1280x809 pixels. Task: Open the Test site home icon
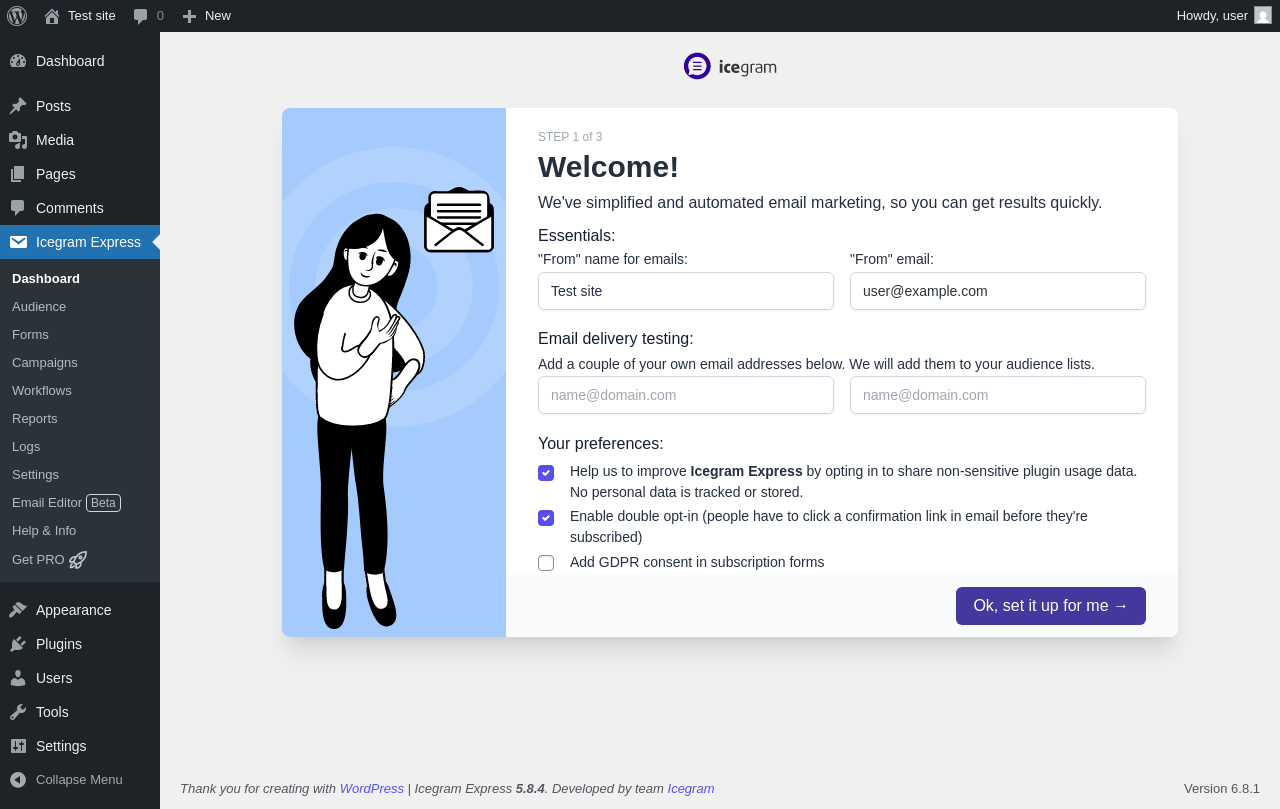coord(52,16)
